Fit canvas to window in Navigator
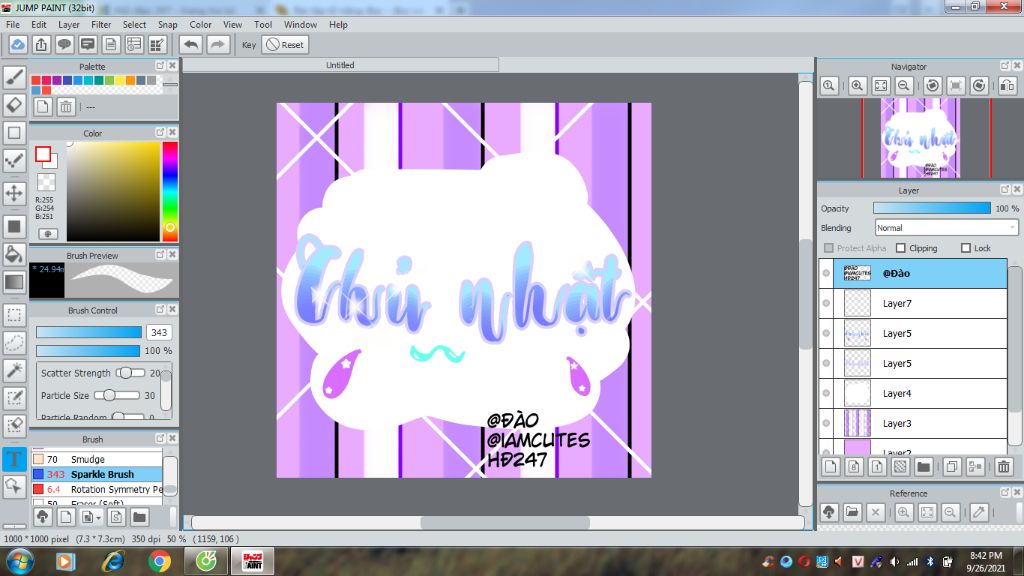Image resolution: width=1024 pixels, height=576 pixels. (880, 86)
